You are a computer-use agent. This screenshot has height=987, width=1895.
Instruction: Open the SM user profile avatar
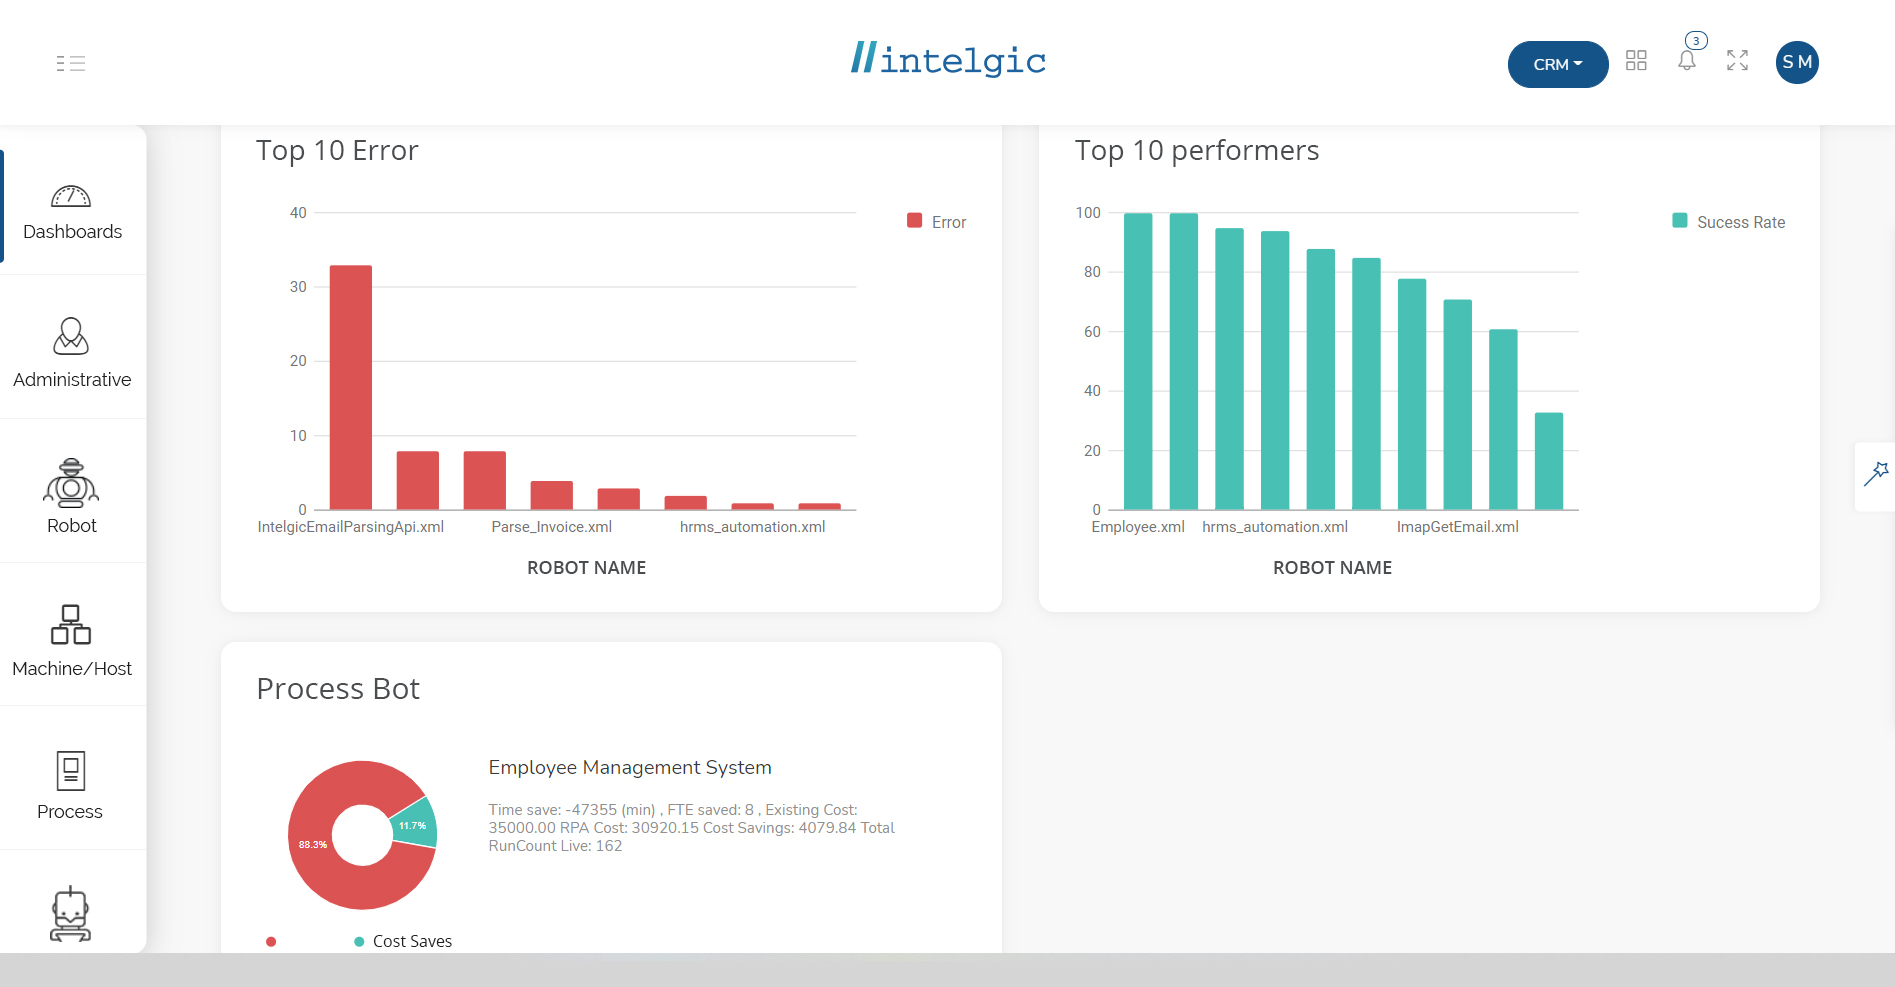(x=1797, y=62)
